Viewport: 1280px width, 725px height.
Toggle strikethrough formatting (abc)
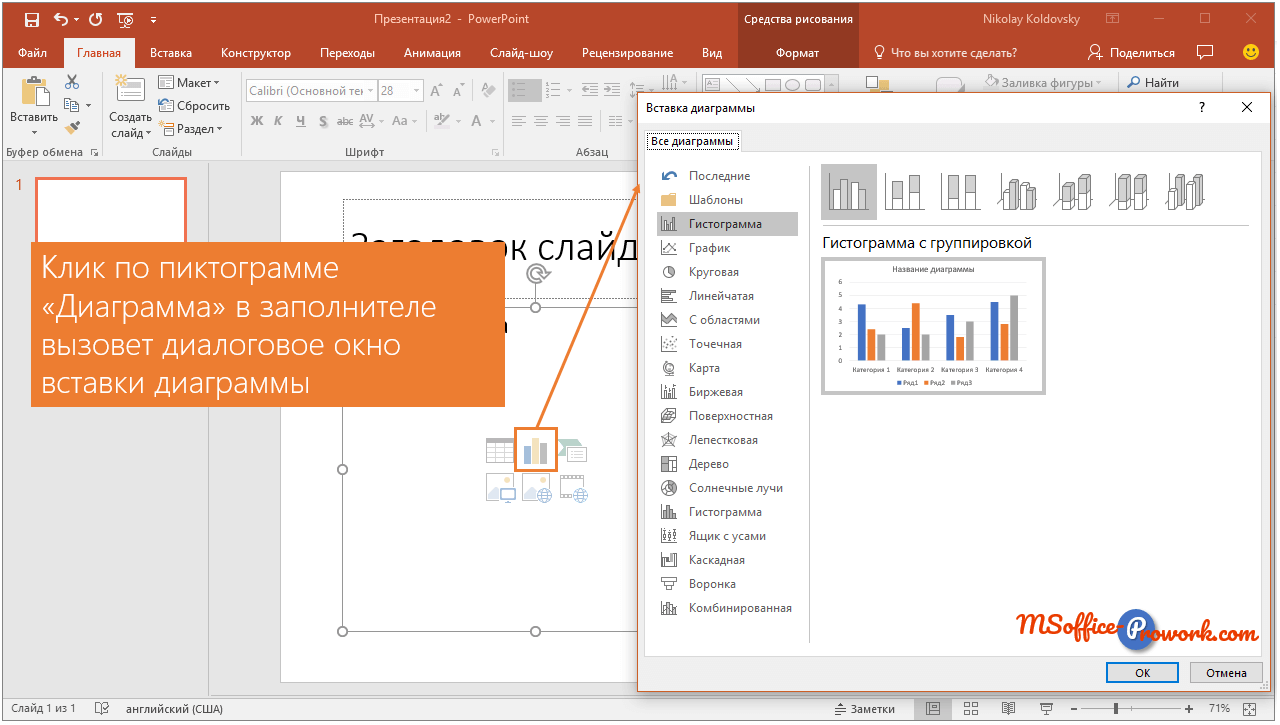[x=344, y=121]
